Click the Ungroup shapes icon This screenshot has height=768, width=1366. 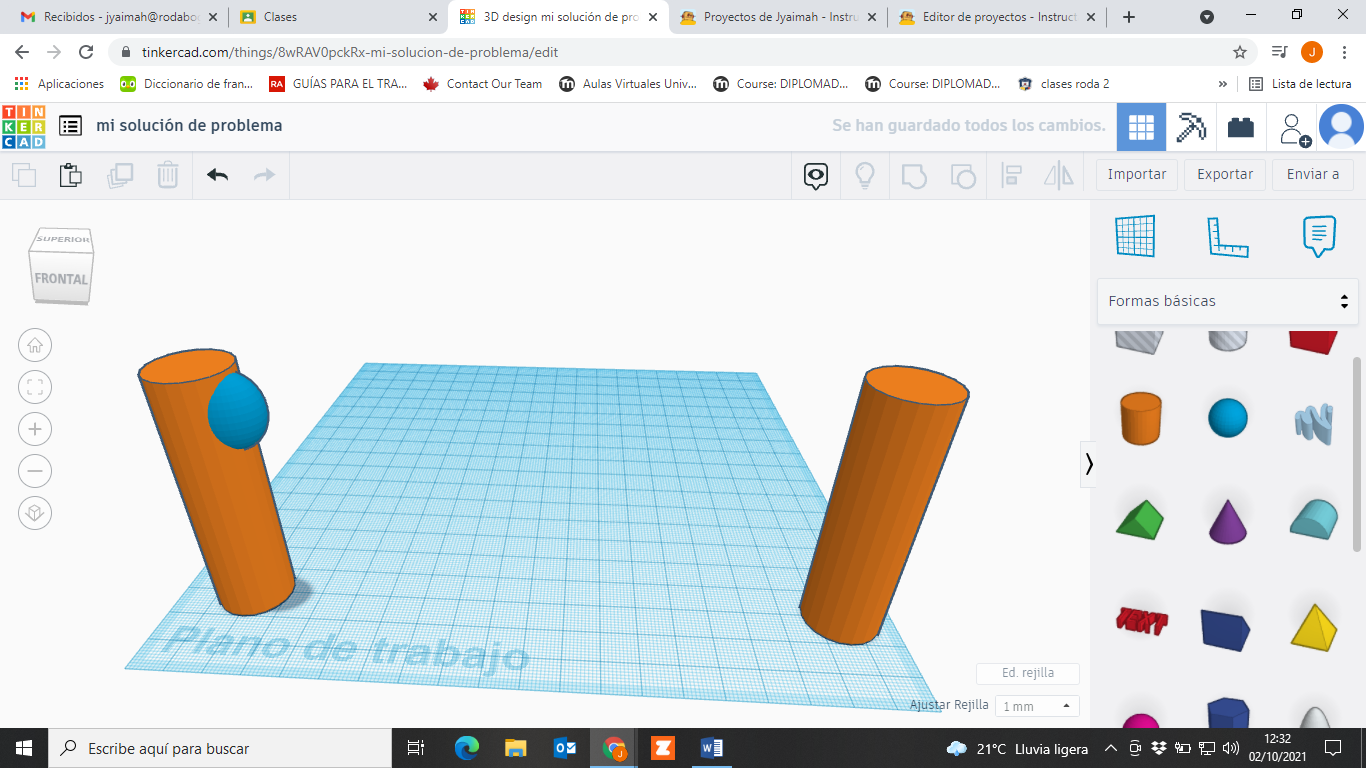click(962, 176)
